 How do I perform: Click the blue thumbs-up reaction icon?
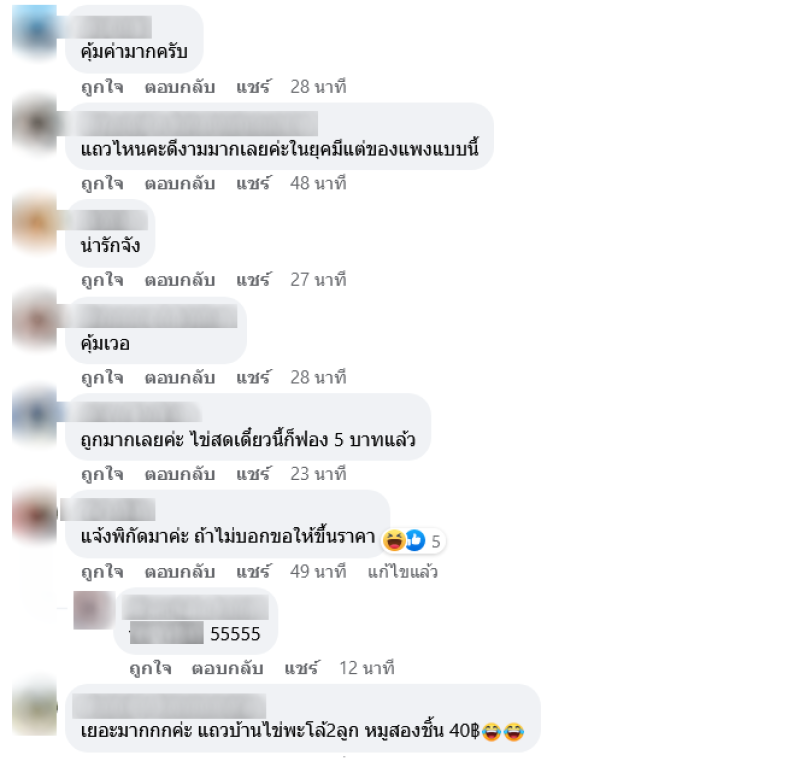pos(414,541)
